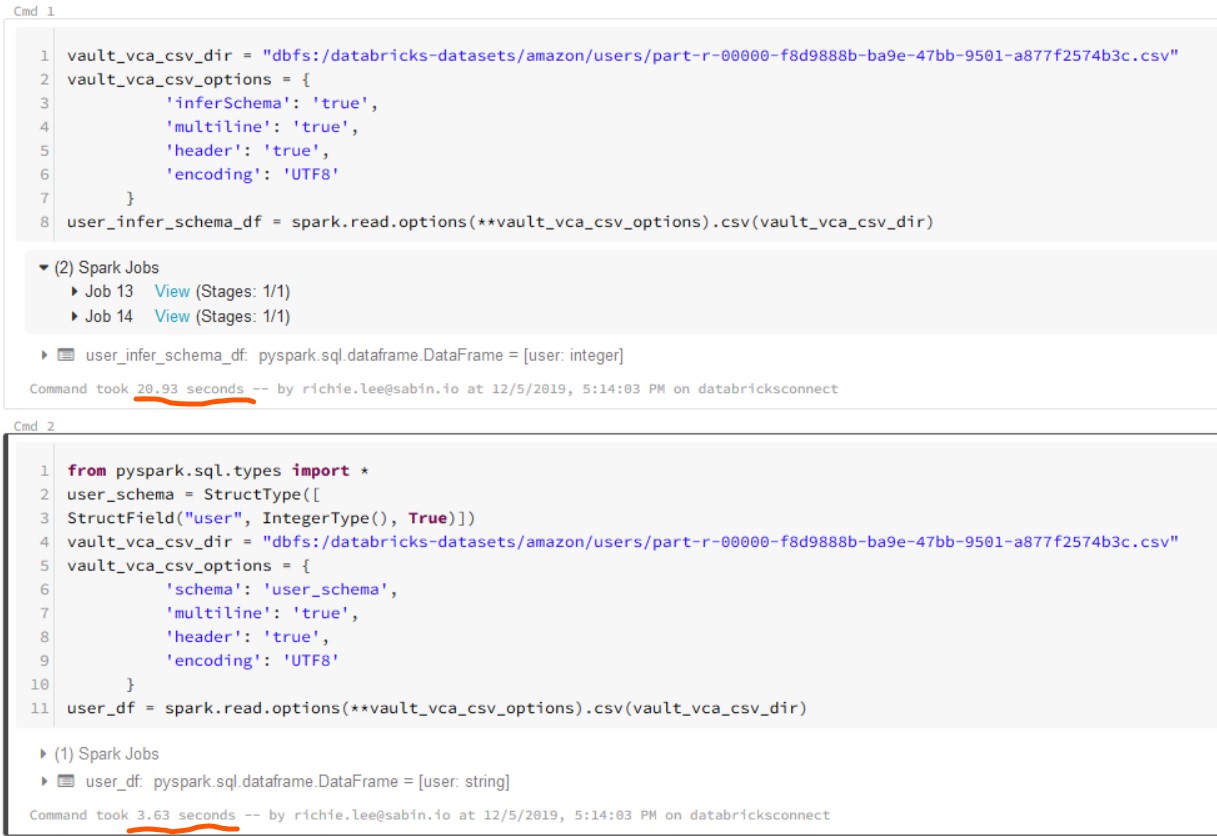Expand the "(1) Spark Jobs" section
The width and height of the screenshot is (1217, 836).
click(44, 754)
